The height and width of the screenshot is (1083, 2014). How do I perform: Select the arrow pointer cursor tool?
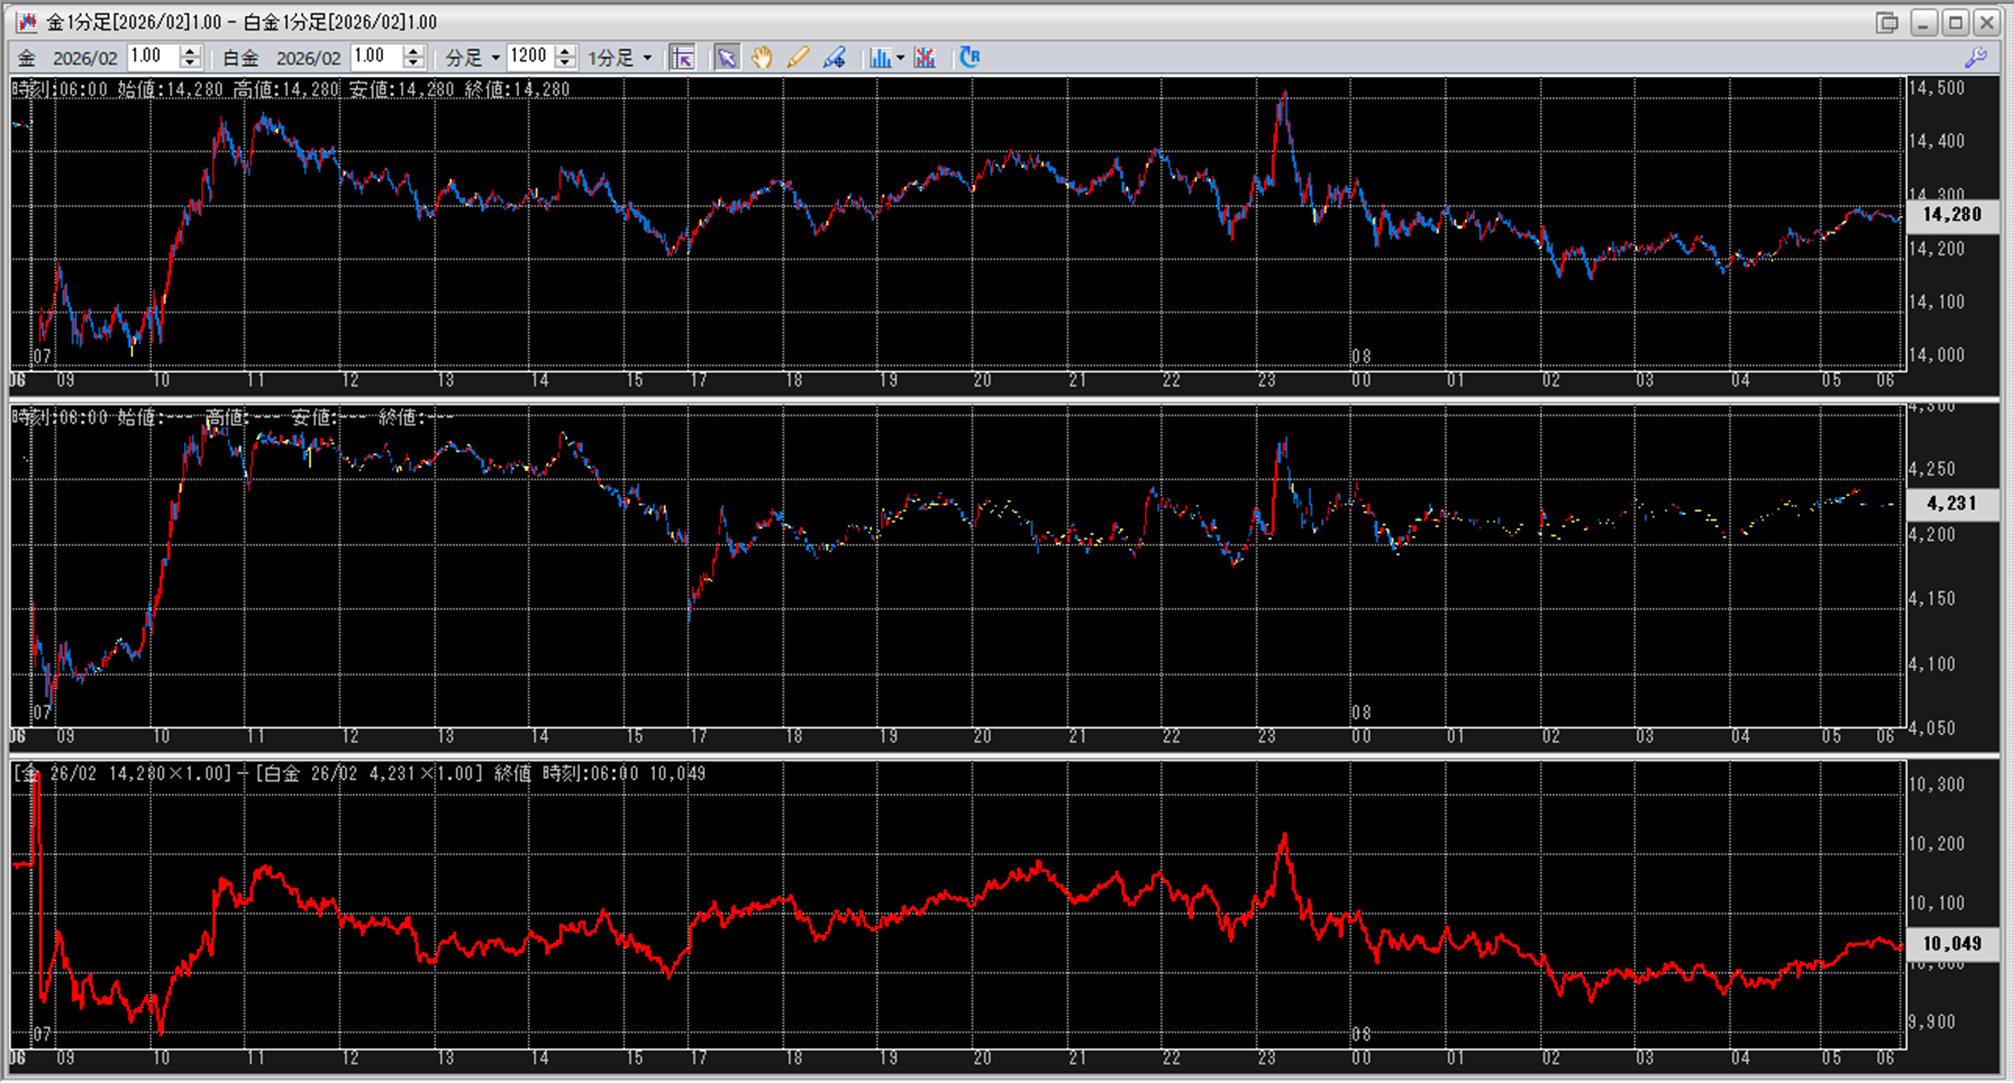coord(726,58)
